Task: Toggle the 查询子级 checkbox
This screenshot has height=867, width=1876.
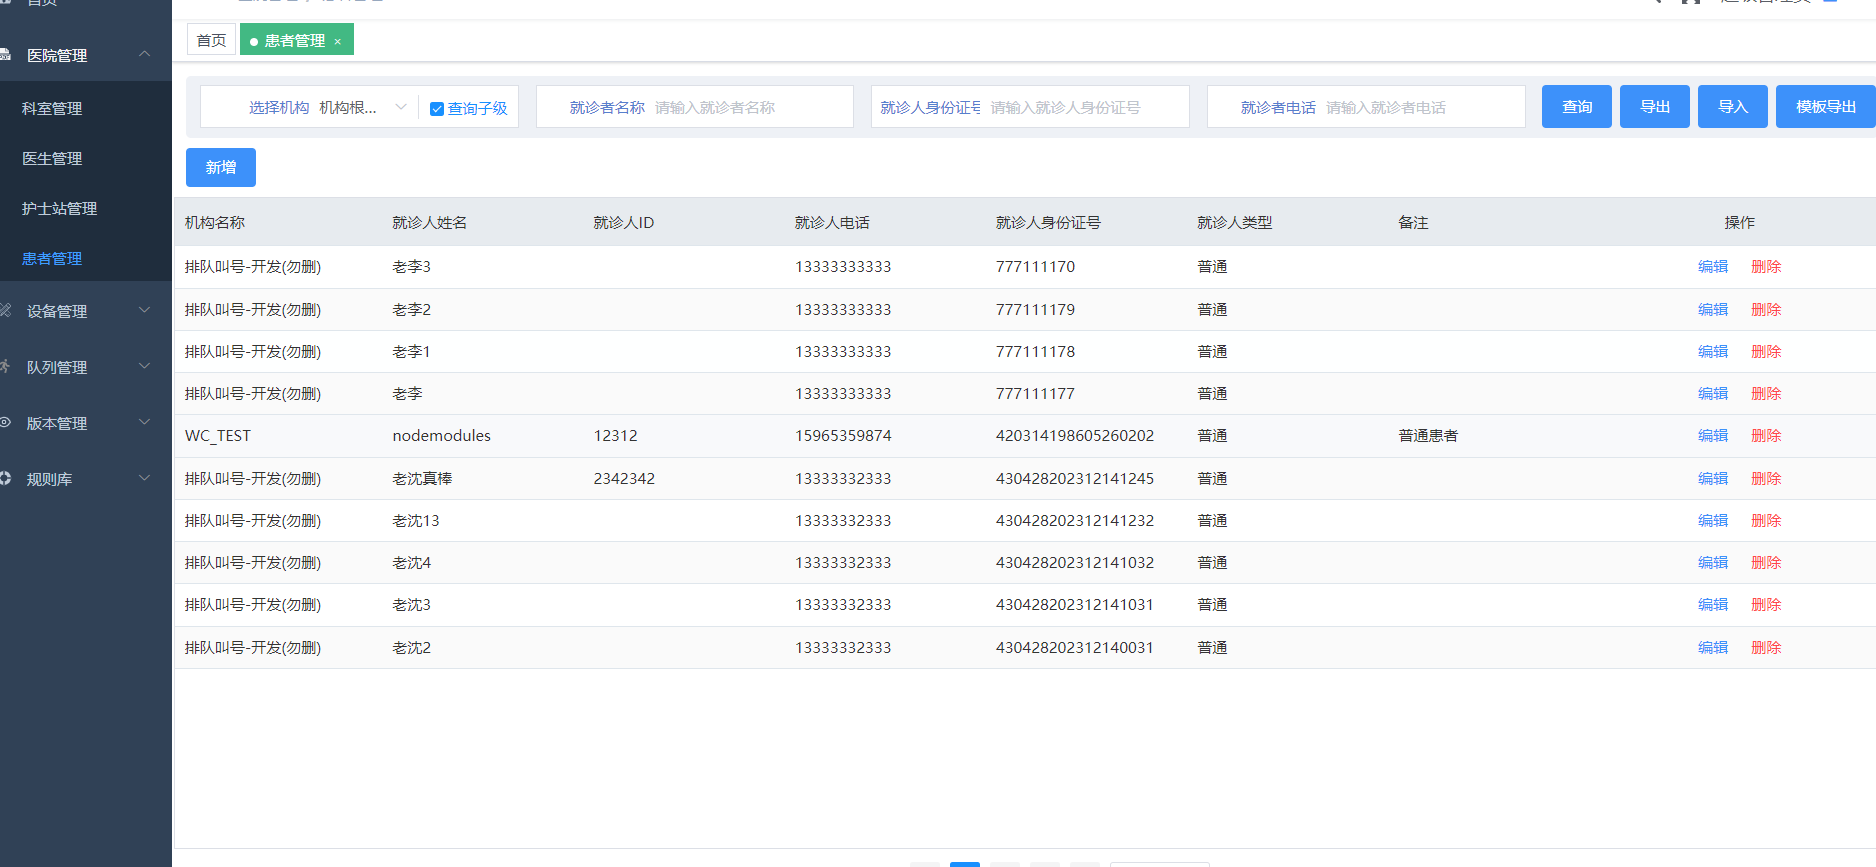Action: pyautogui.click(x=437, y=109)
